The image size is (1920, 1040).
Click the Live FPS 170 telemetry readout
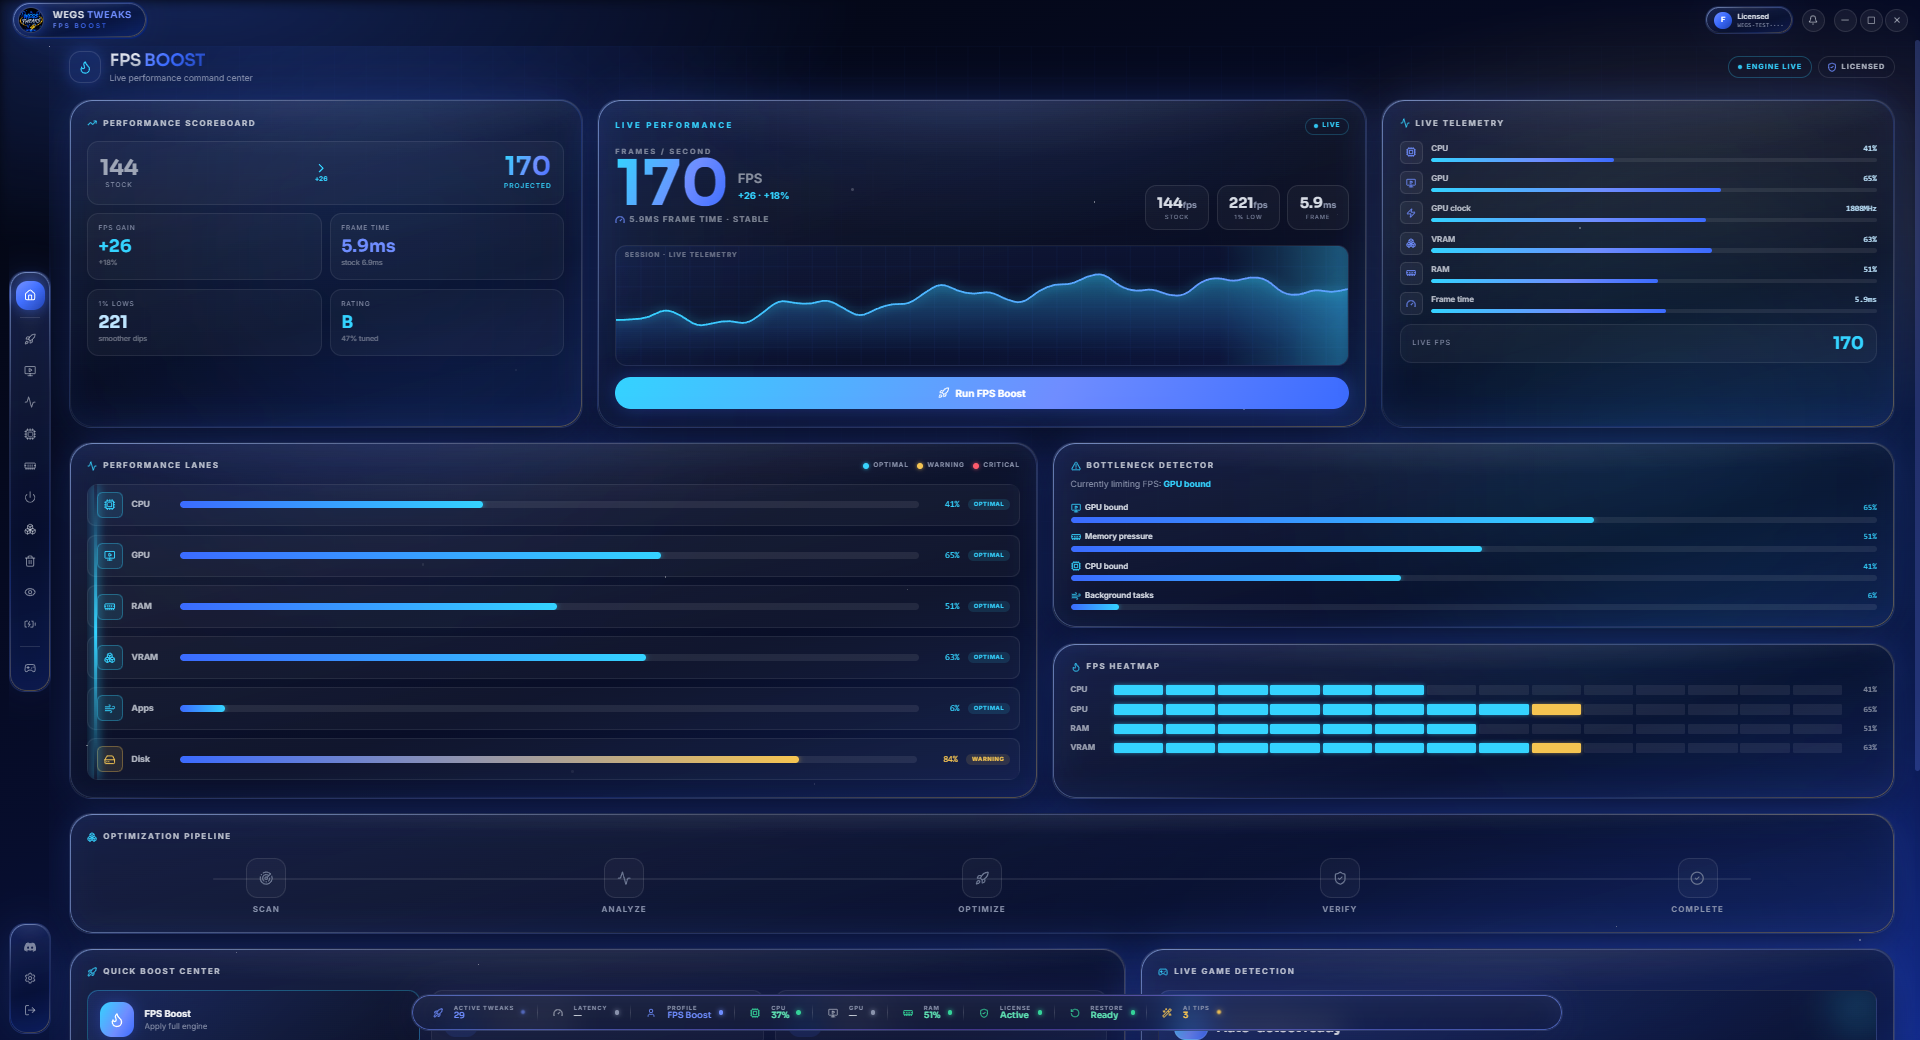[x=1638, y=343]
